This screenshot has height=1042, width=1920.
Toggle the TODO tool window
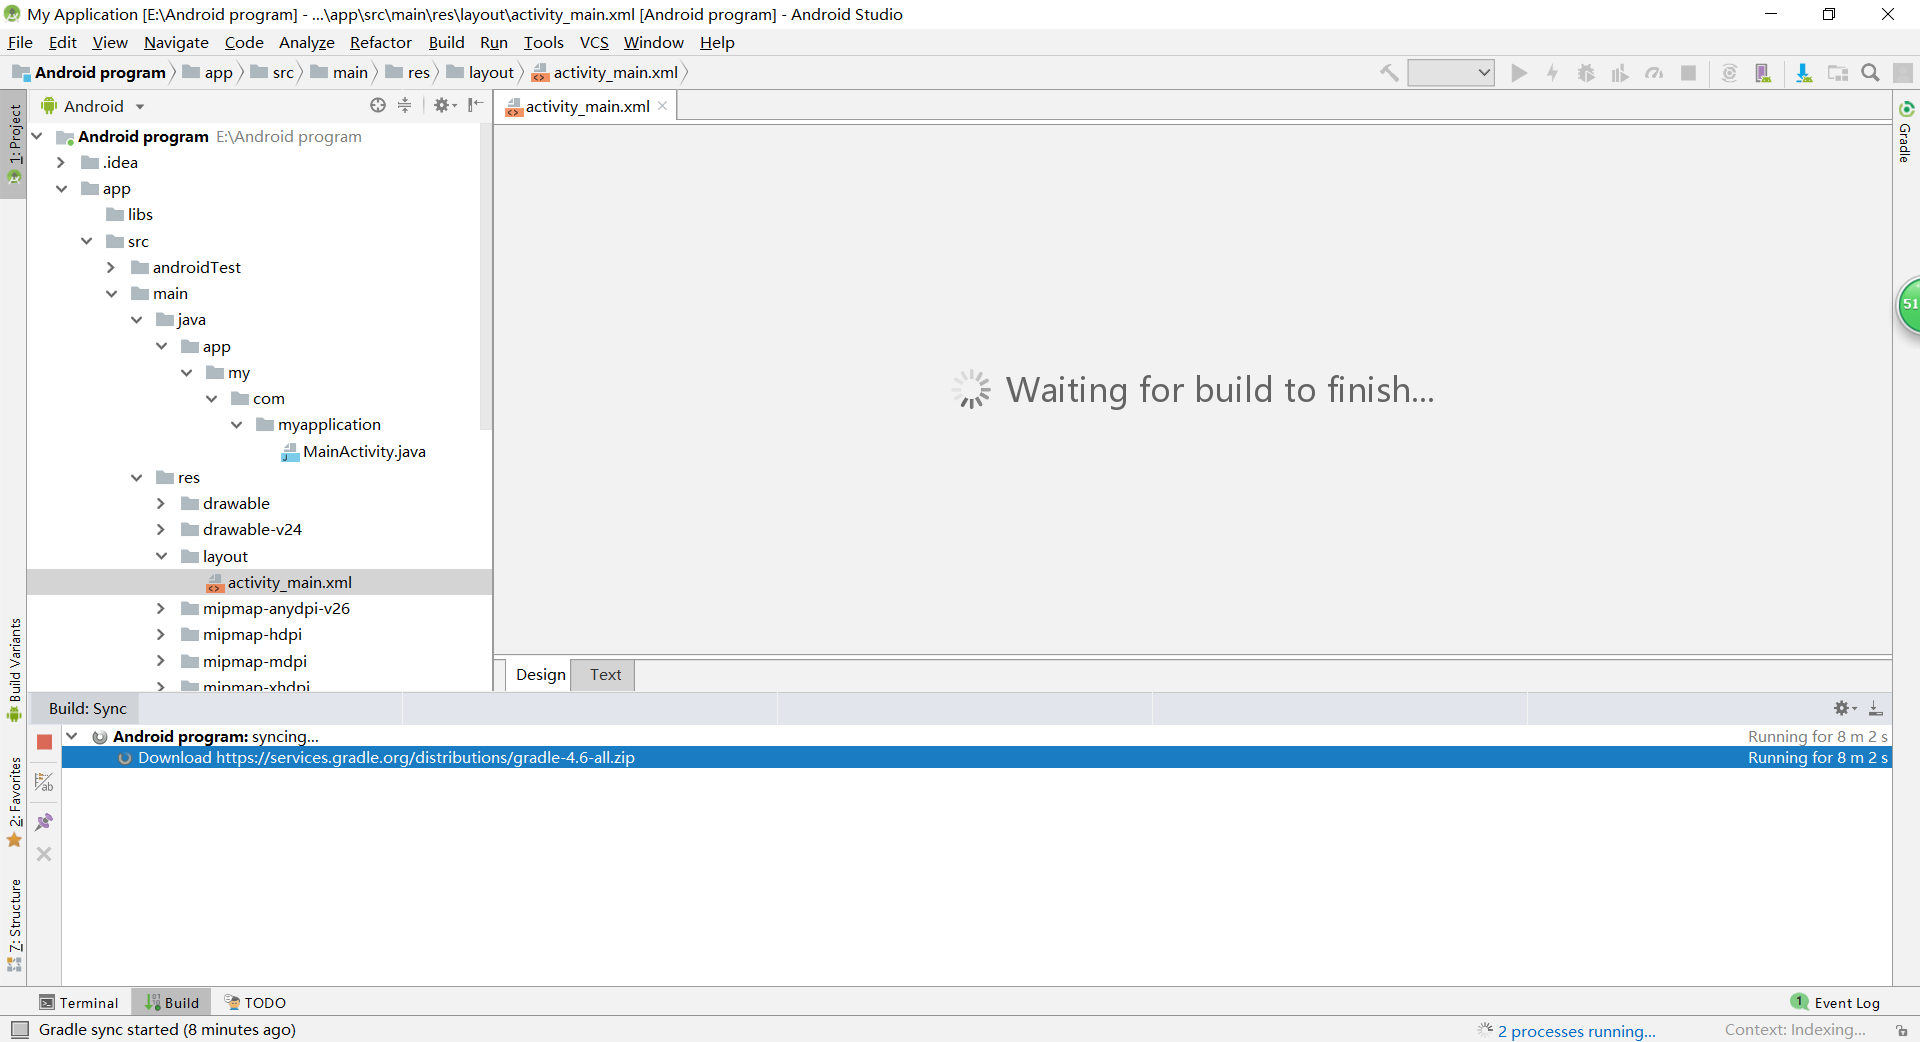pos(256,1002)
